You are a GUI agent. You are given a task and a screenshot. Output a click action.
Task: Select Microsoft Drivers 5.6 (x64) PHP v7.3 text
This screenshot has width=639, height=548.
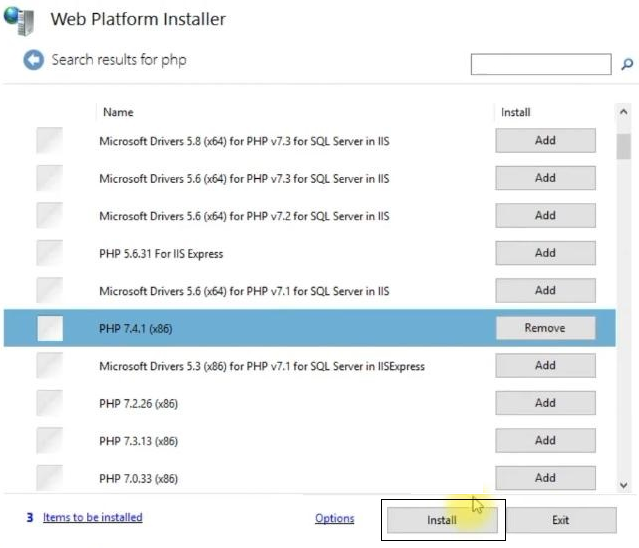coord(244,179)
